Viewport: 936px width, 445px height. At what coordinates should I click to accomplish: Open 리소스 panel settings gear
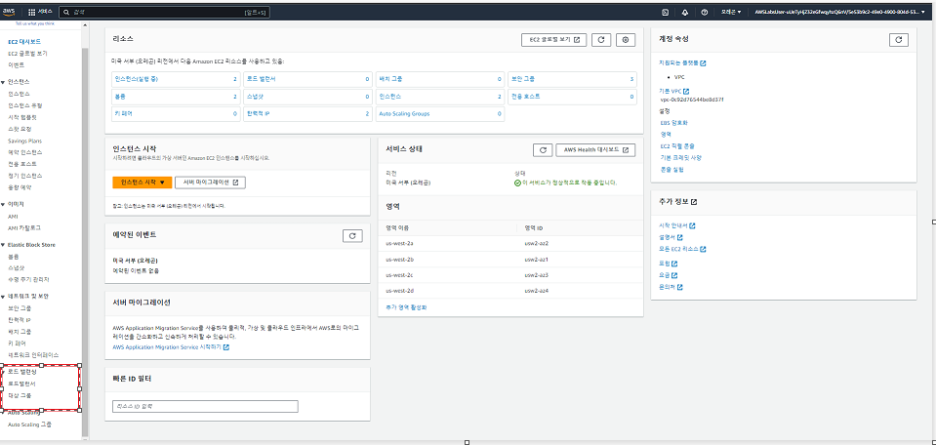626,39
